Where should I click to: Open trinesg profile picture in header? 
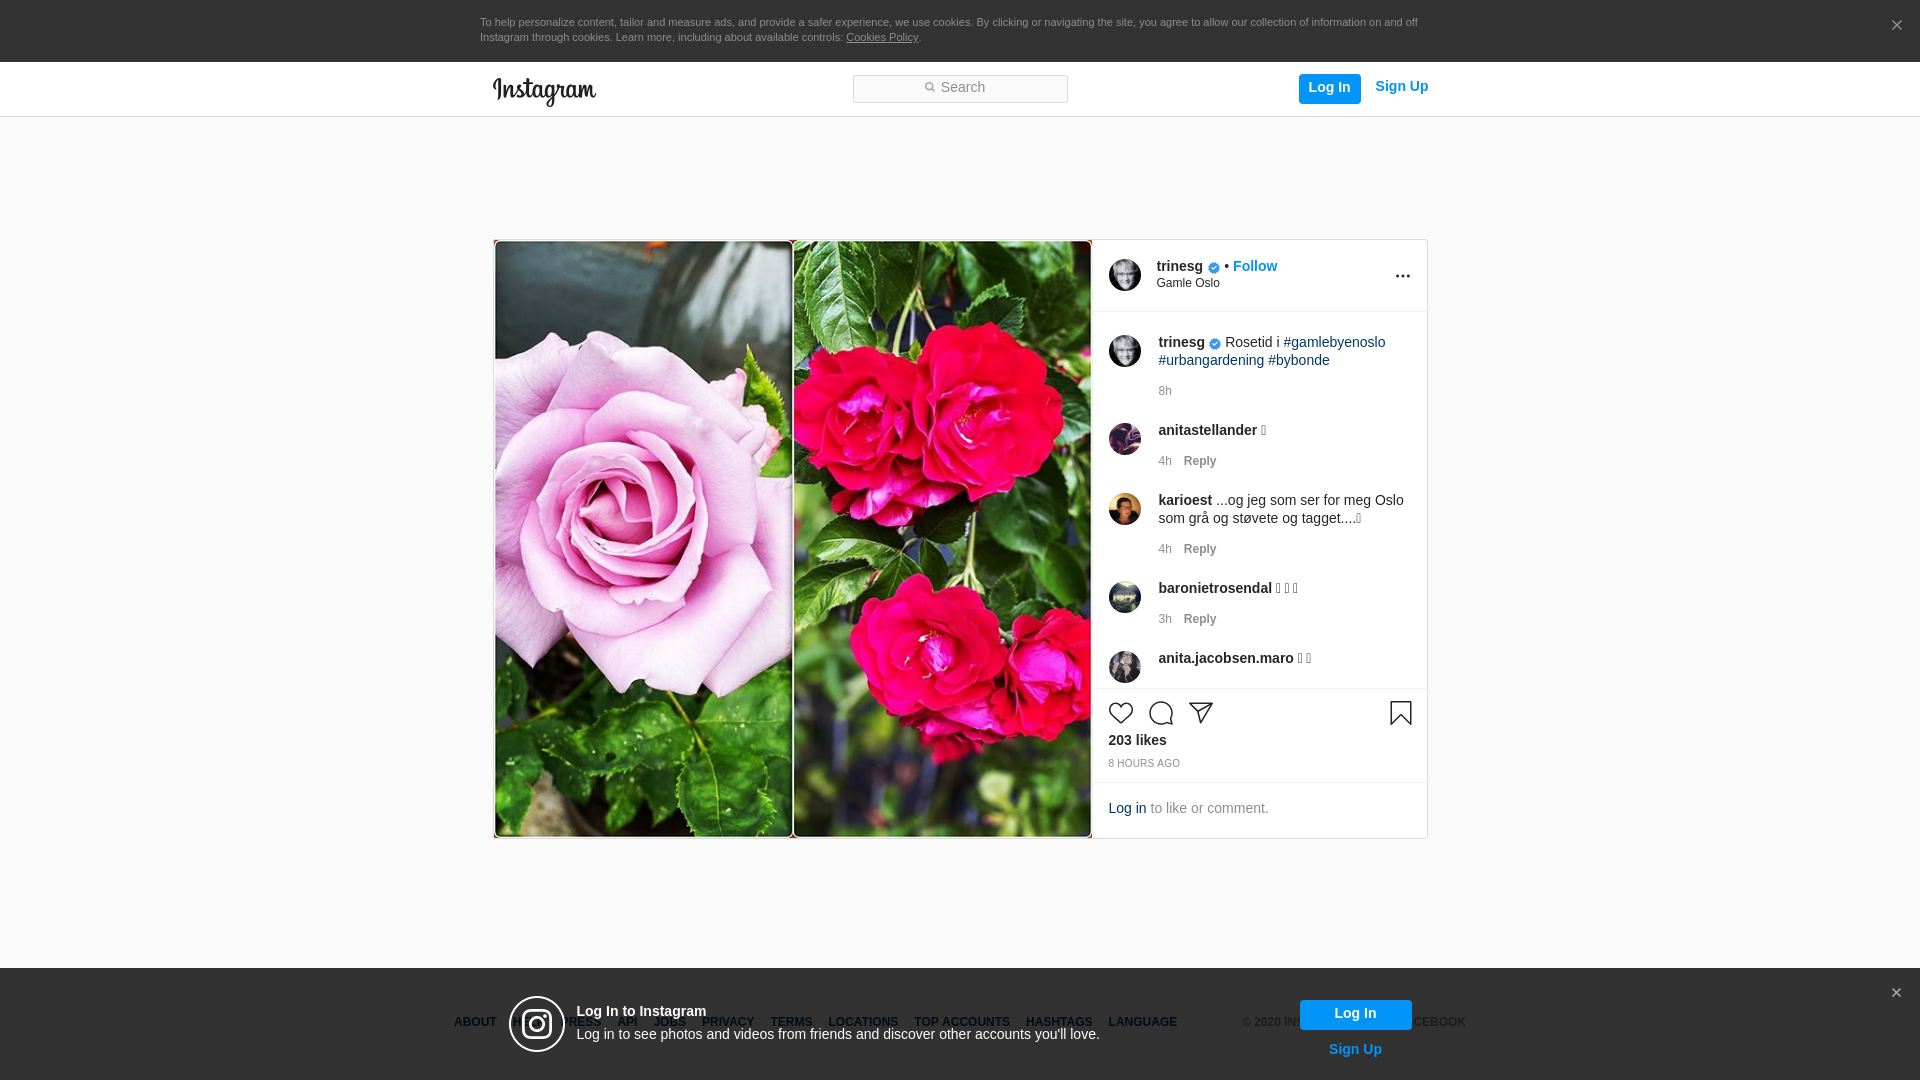[1124, 275]
